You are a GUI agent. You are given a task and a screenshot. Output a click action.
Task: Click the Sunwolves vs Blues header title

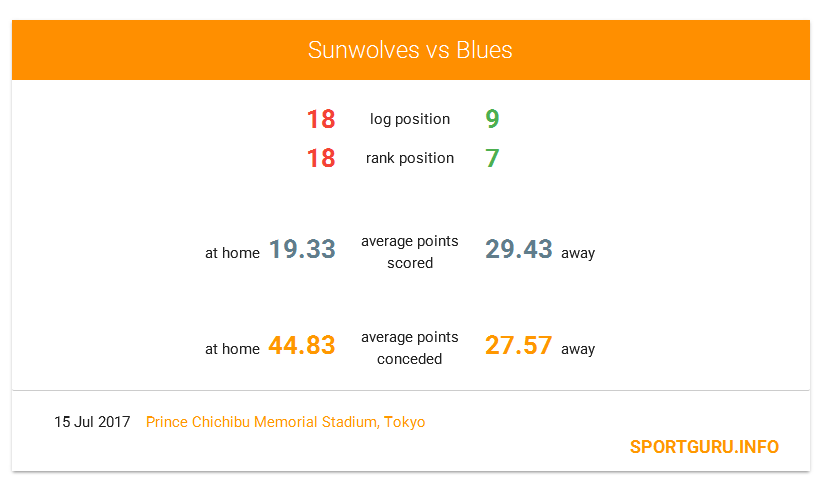410,50
